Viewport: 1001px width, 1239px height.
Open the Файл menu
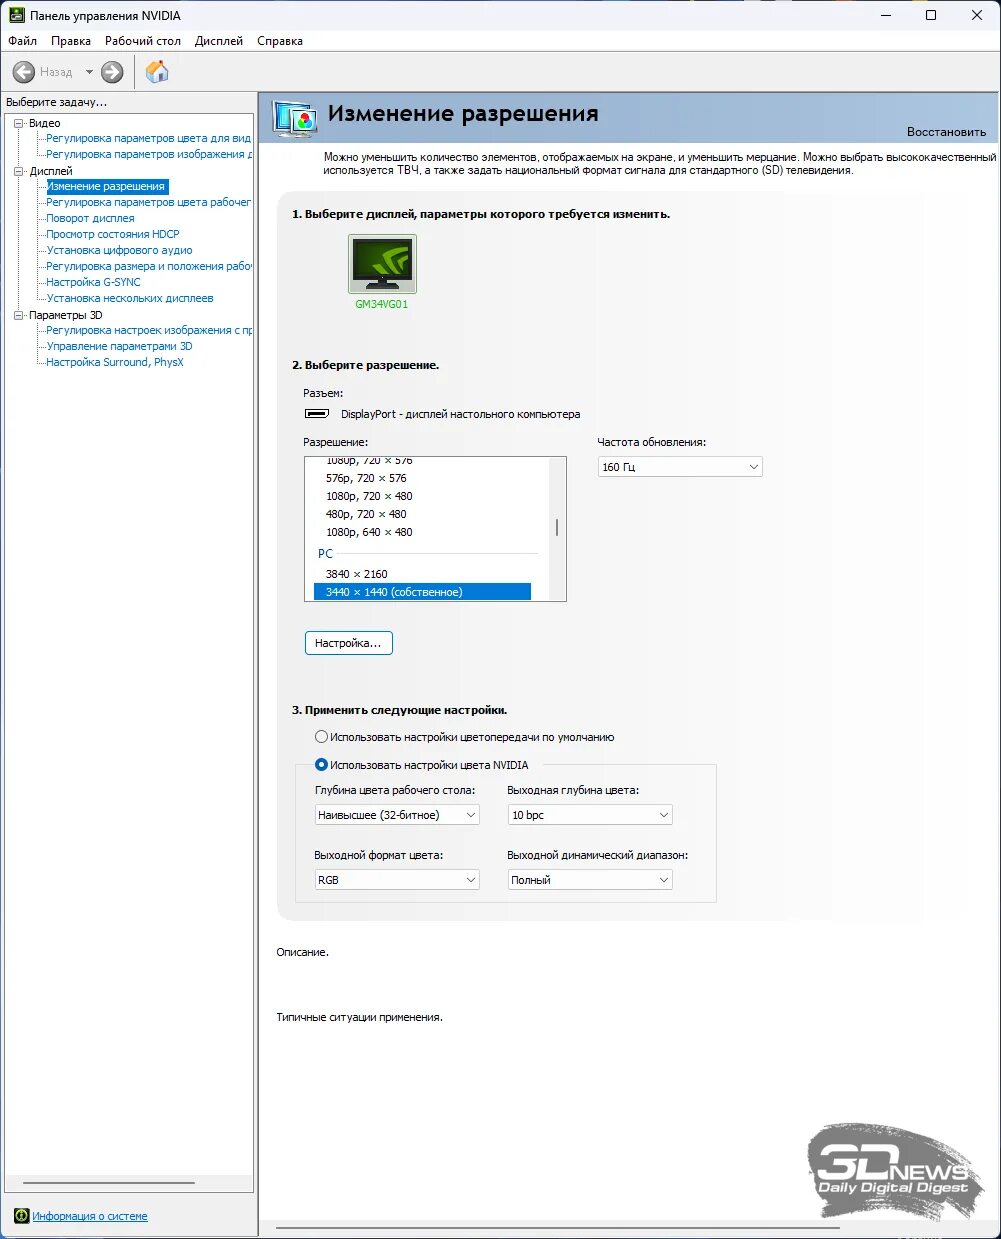point(22,41)
